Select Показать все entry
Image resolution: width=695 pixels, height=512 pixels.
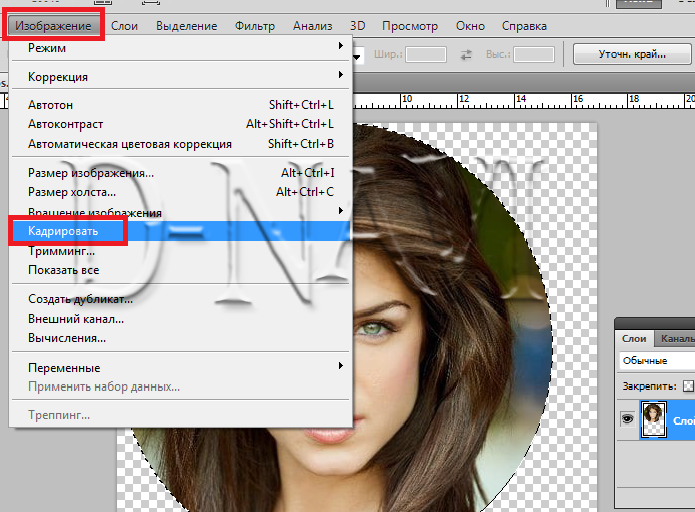point(181,270)
